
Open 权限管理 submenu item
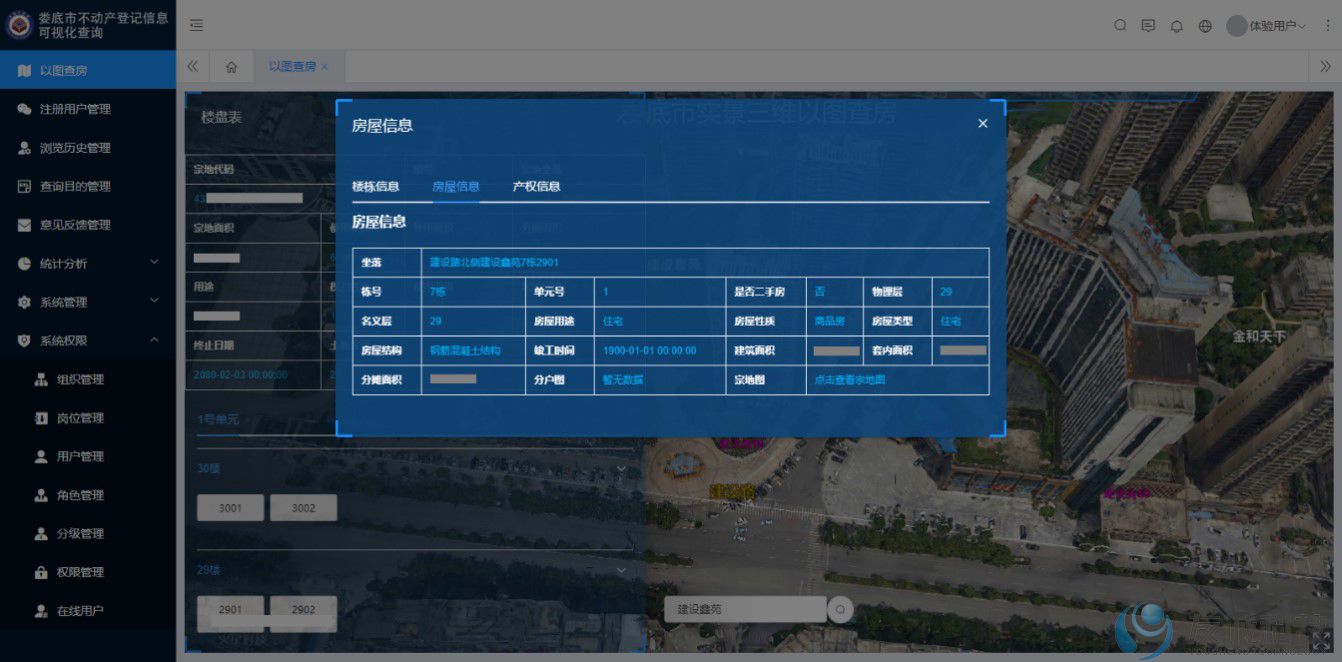[x=88, y=572]
